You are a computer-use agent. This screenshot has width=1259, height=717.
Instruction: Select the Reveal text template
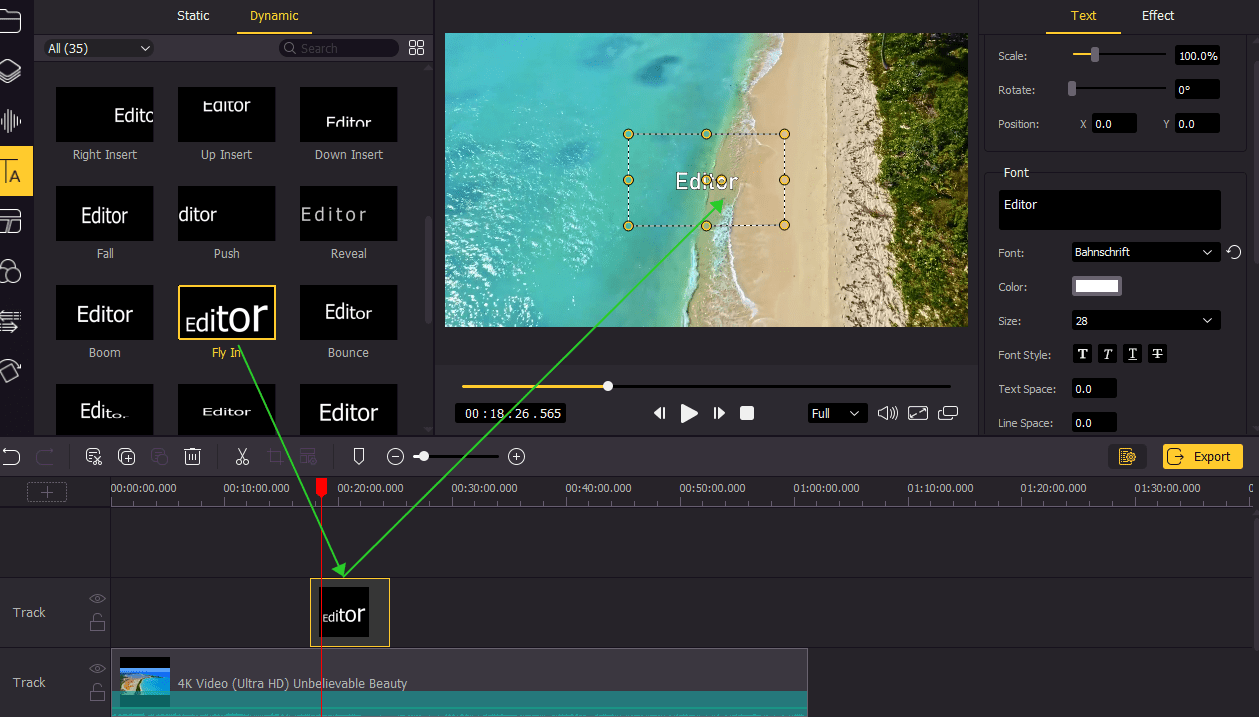[x=348, y=213]
